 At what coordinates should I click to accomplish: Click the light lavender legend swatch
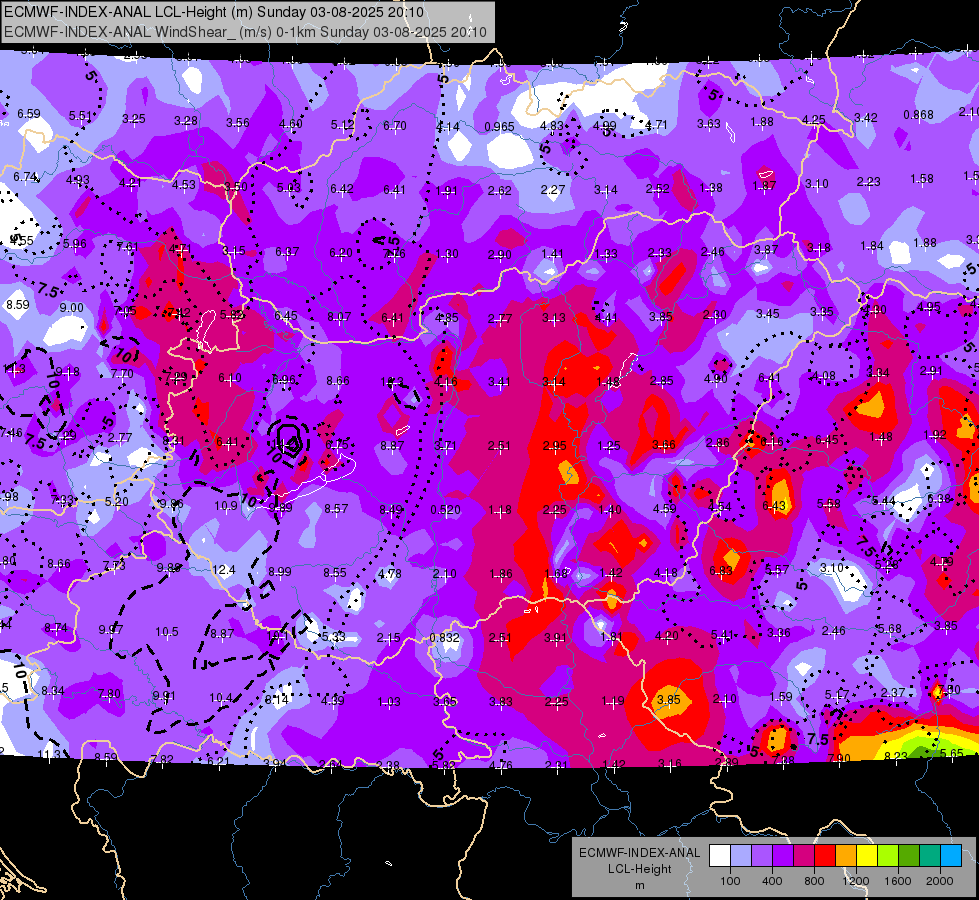pos(741,855)
